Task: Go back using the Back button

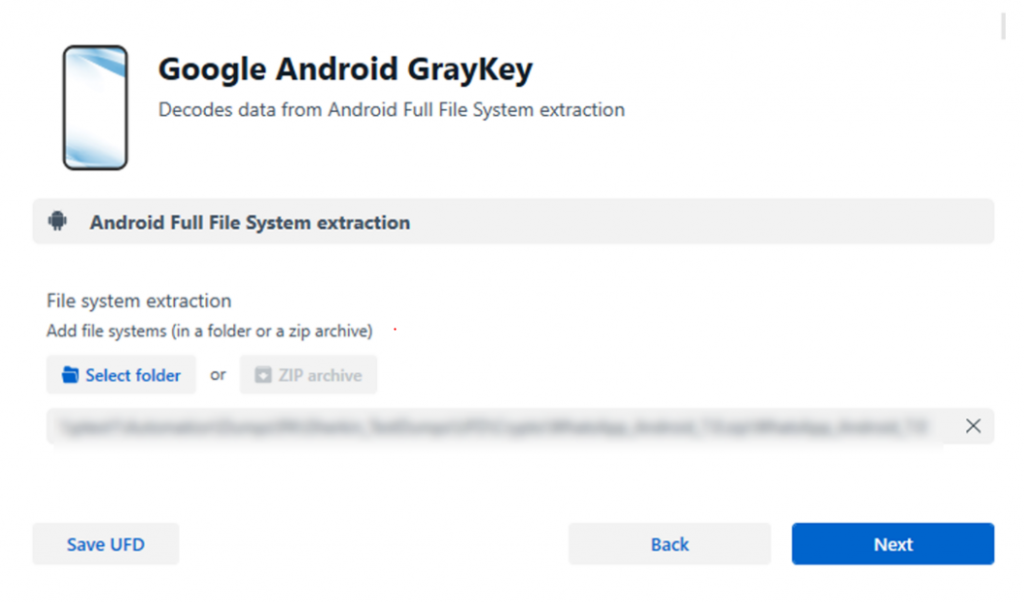Action: click(669, 544)
